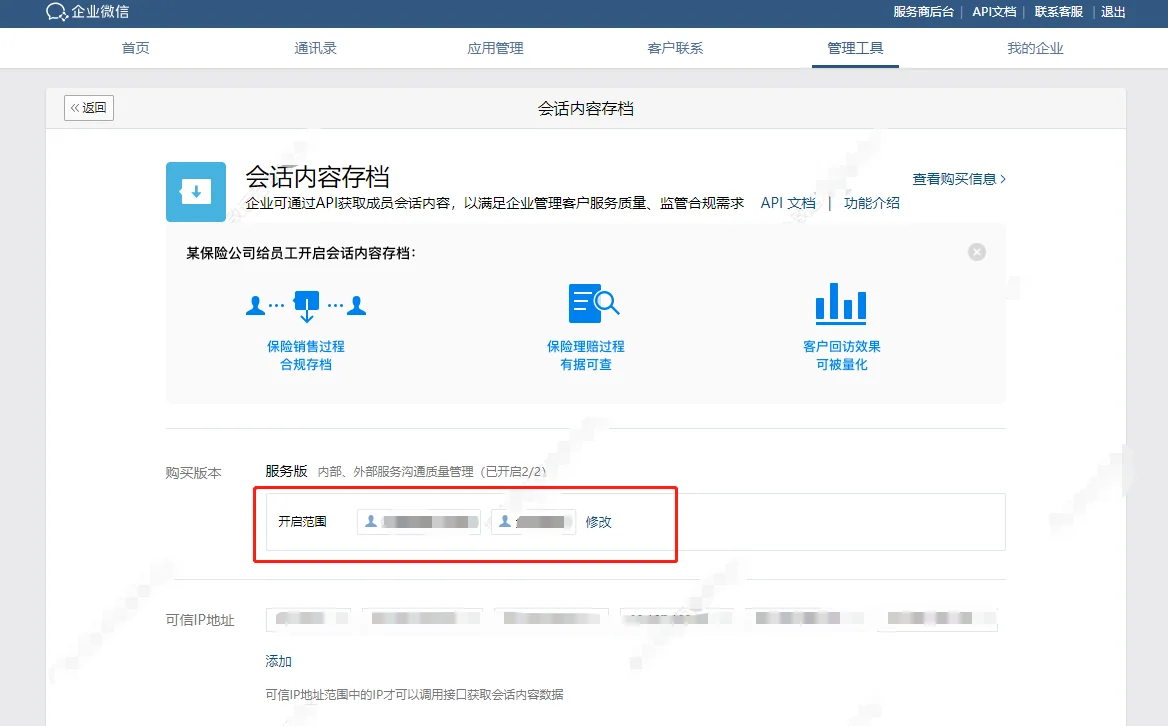Open 我的企业 tab

1035,48
